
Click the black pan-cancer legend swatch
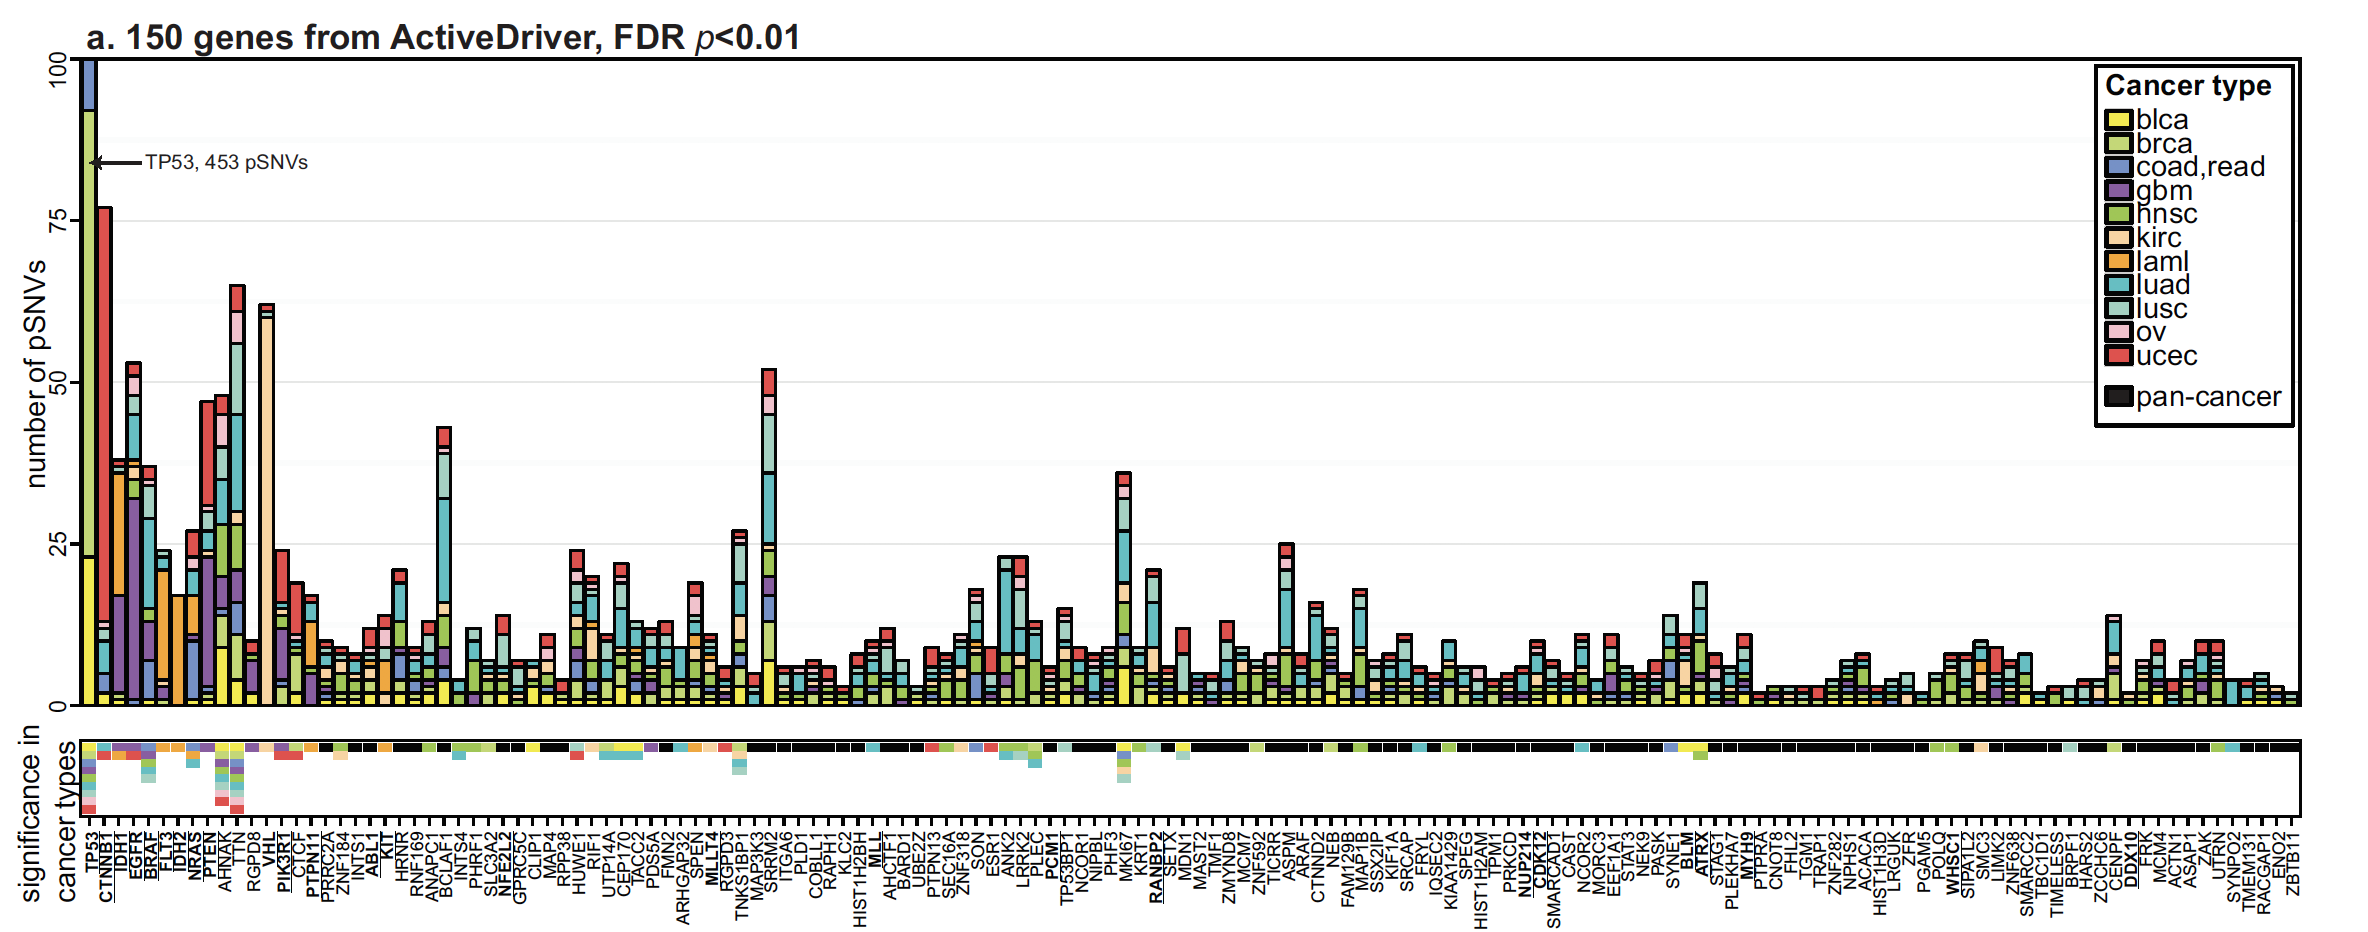coord(2119,397)
